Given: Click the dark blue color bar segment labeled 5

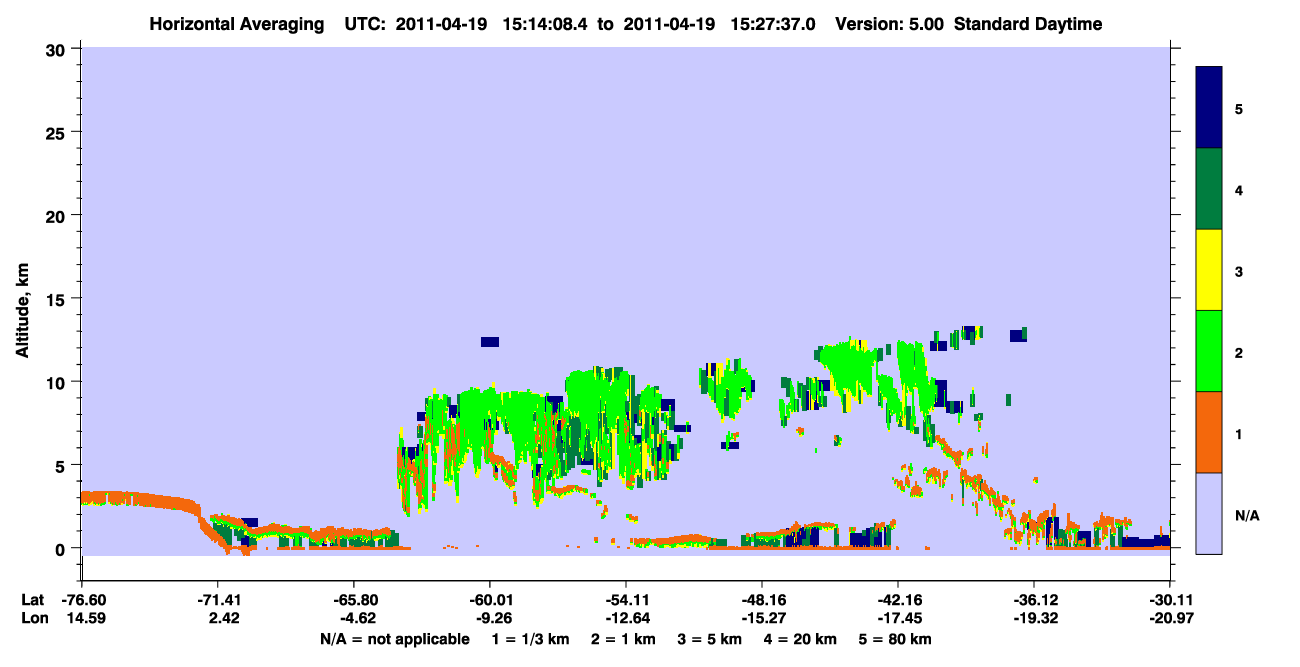Looking at the screenshot, I should (x=1209, y=108).
